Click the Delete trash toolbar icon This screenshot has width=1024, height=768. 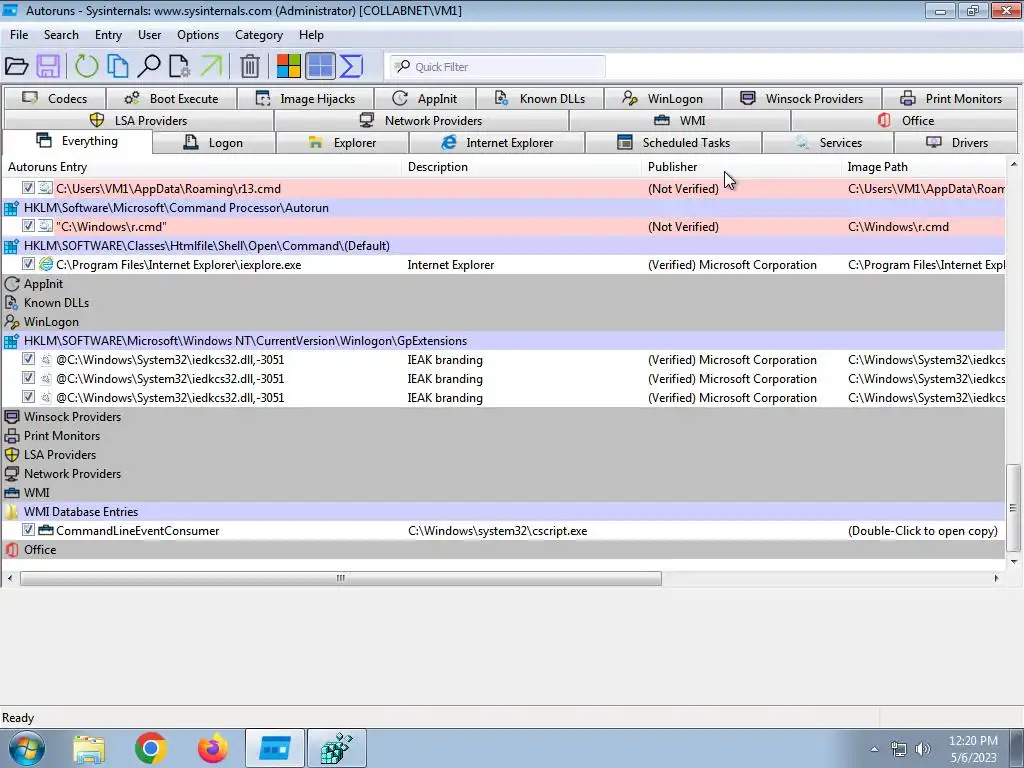click(249, 67)
